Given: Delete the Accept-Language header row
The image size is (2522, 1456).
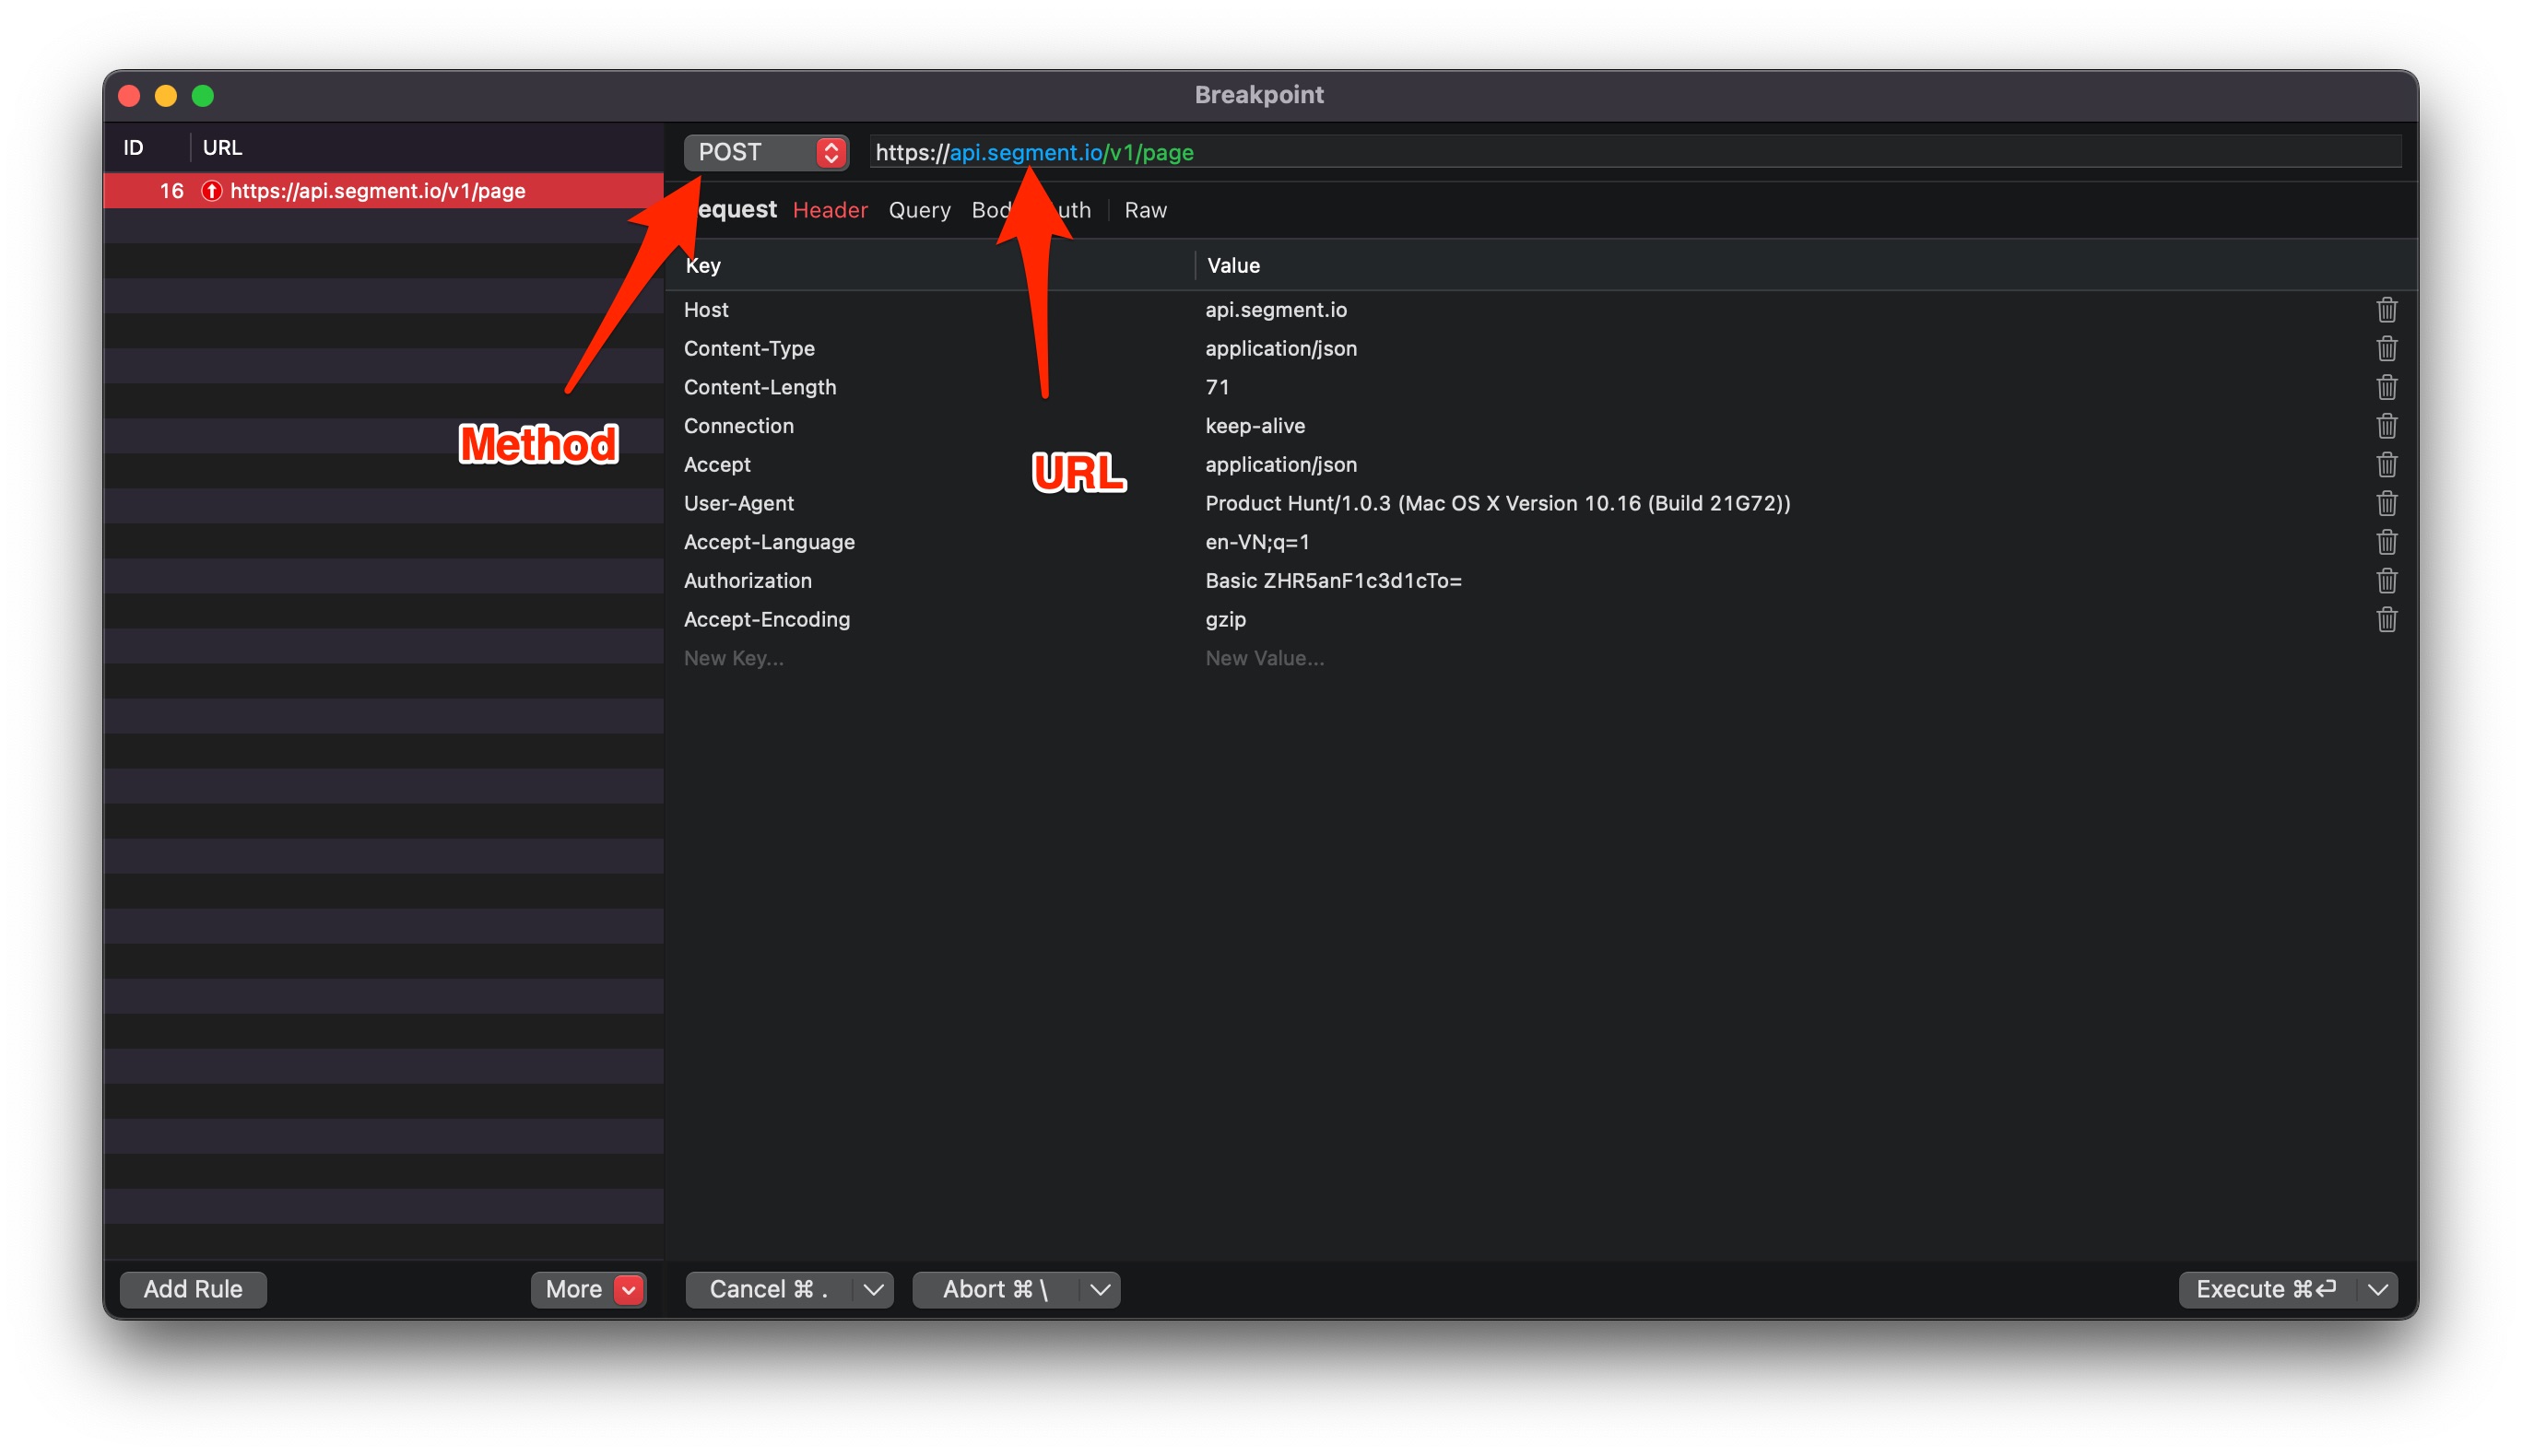Looking at the screenshot, I should (2386, 542).
